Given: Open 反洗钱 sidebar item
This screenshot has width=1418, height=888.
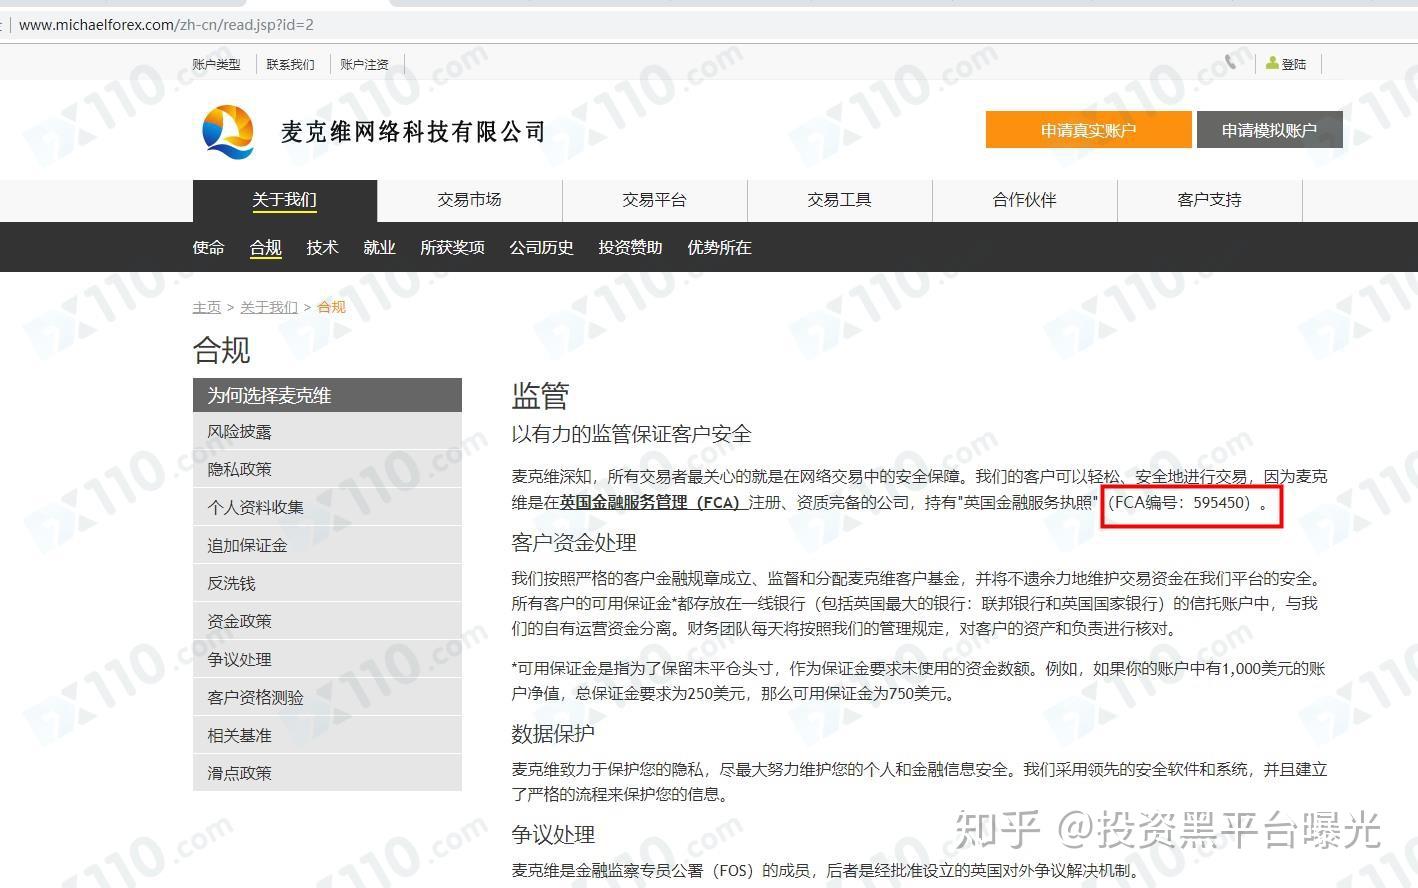Looking at the screenshot, I should click(x=327, y=583).
